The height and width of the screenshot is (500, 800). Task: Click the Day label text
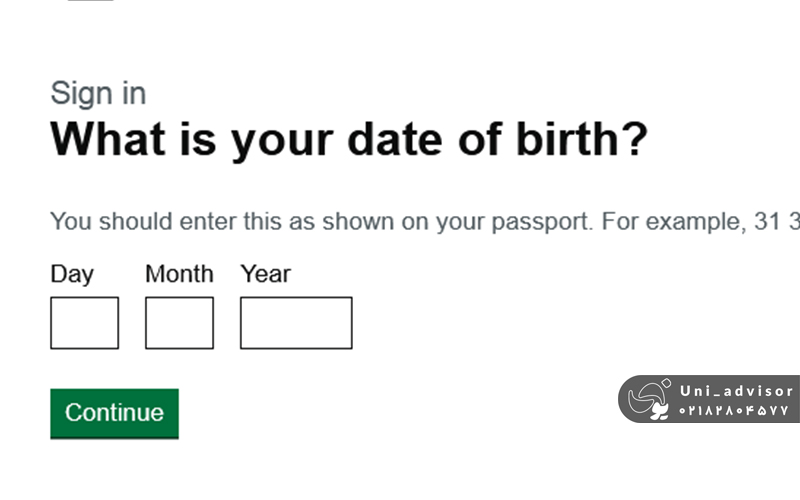pyautogui.click(x=72, y=274)
